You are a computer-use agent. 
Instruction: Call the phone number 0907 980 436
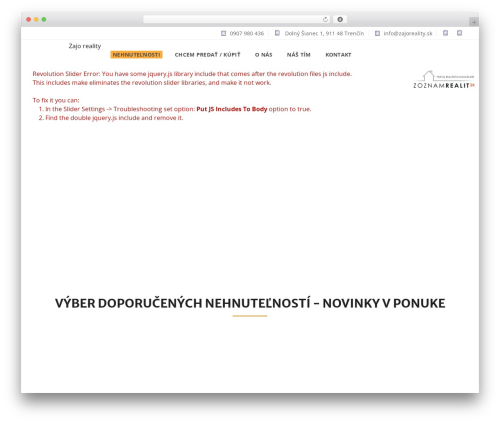(247, 33)
